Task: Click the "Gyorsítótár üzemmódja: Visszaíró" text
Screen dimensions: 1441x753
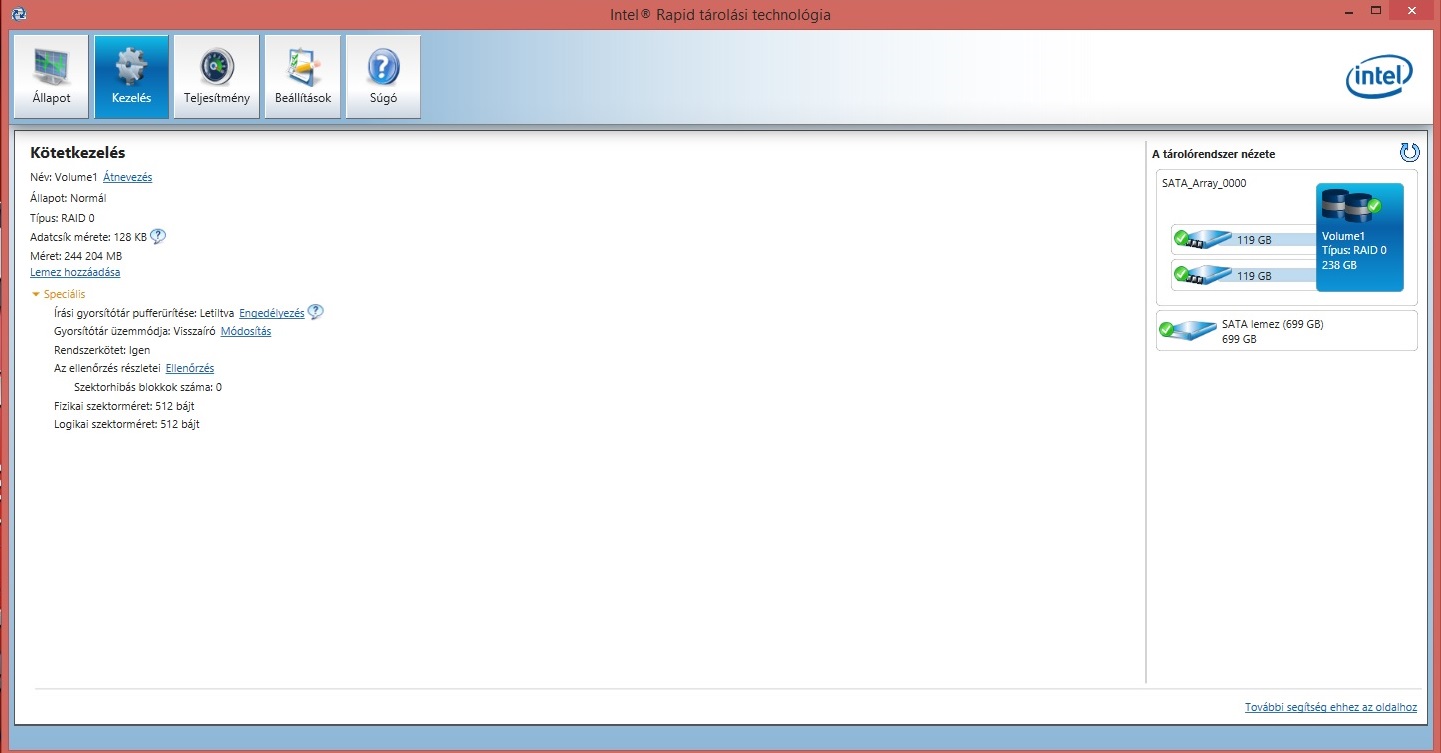Action: point(134,331)
